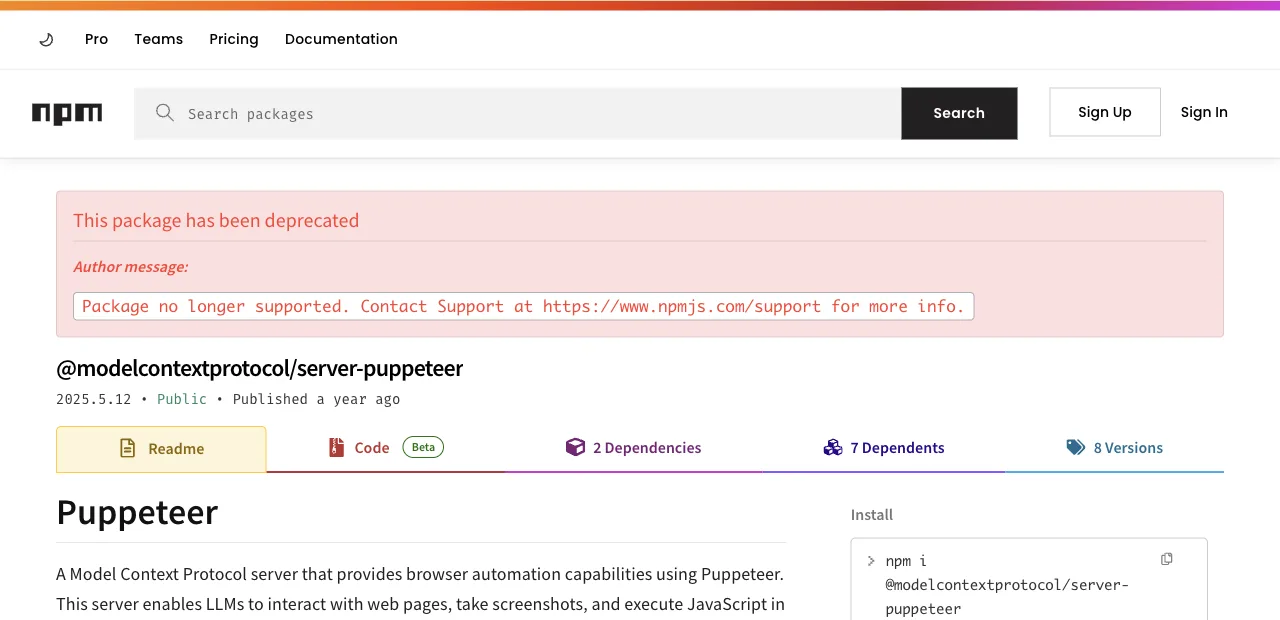Screen dimensions: 1280x620
Task: Click the deprecation author message text
Action: coord(523,306)
